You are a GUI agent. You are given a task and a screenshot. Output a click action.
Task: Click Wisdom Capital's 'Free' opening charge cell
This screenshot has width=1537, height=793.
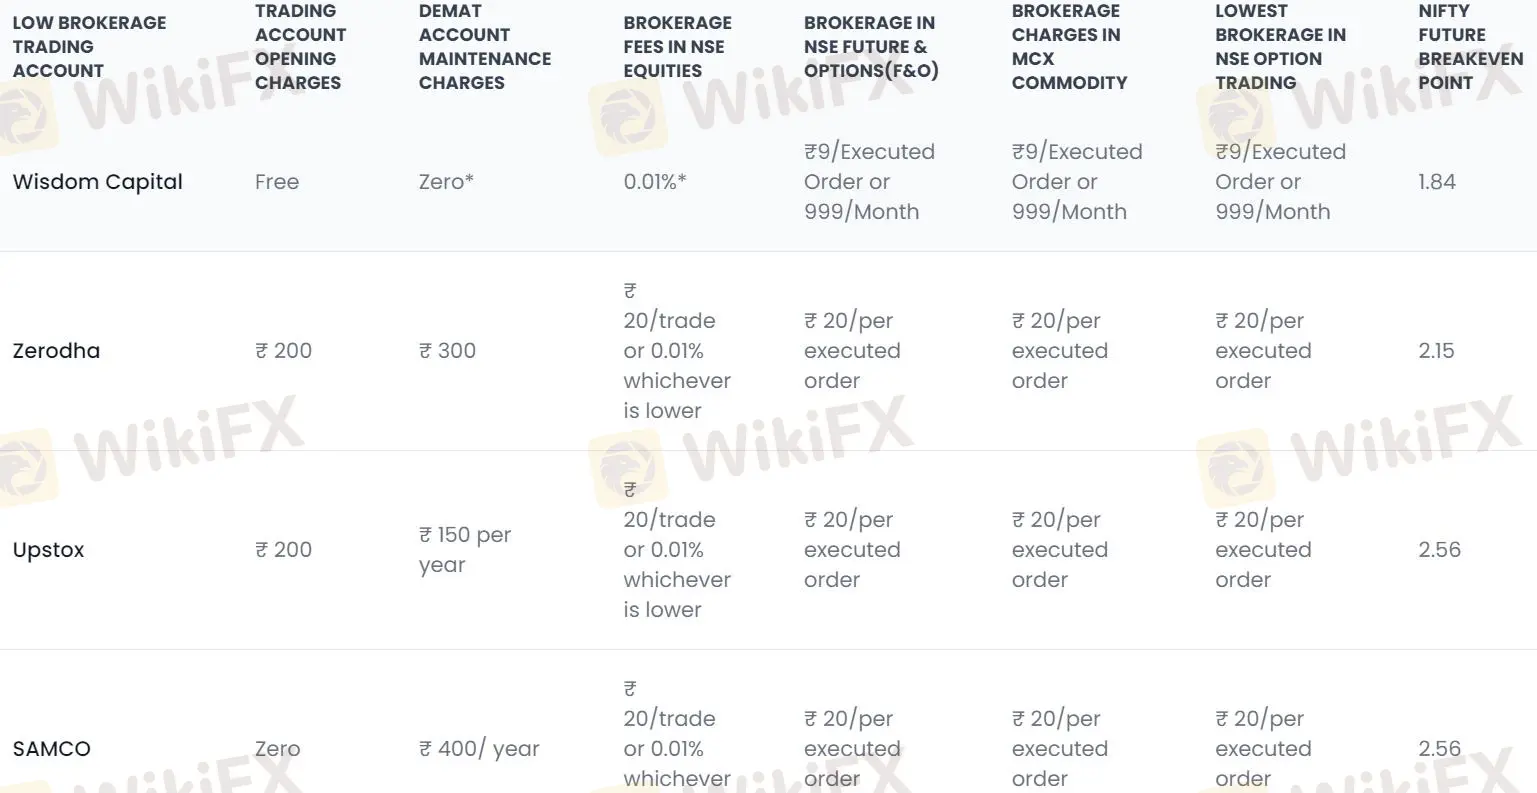point(276,182)
